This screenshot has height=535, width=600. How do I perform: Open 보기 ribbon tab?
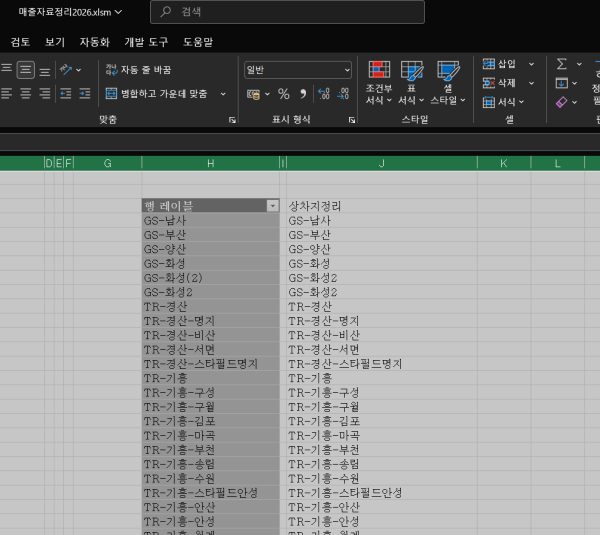click(x=55, y=42)
